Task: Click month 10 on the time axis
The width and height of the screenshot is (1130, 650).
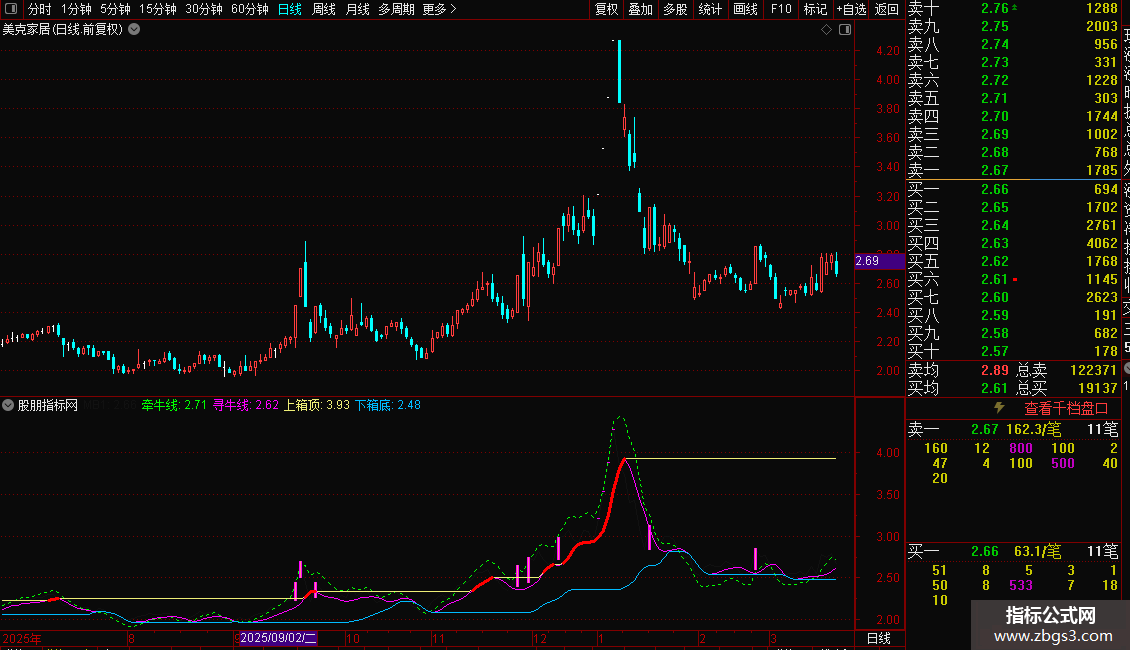Action: click(x=352, y=638)
